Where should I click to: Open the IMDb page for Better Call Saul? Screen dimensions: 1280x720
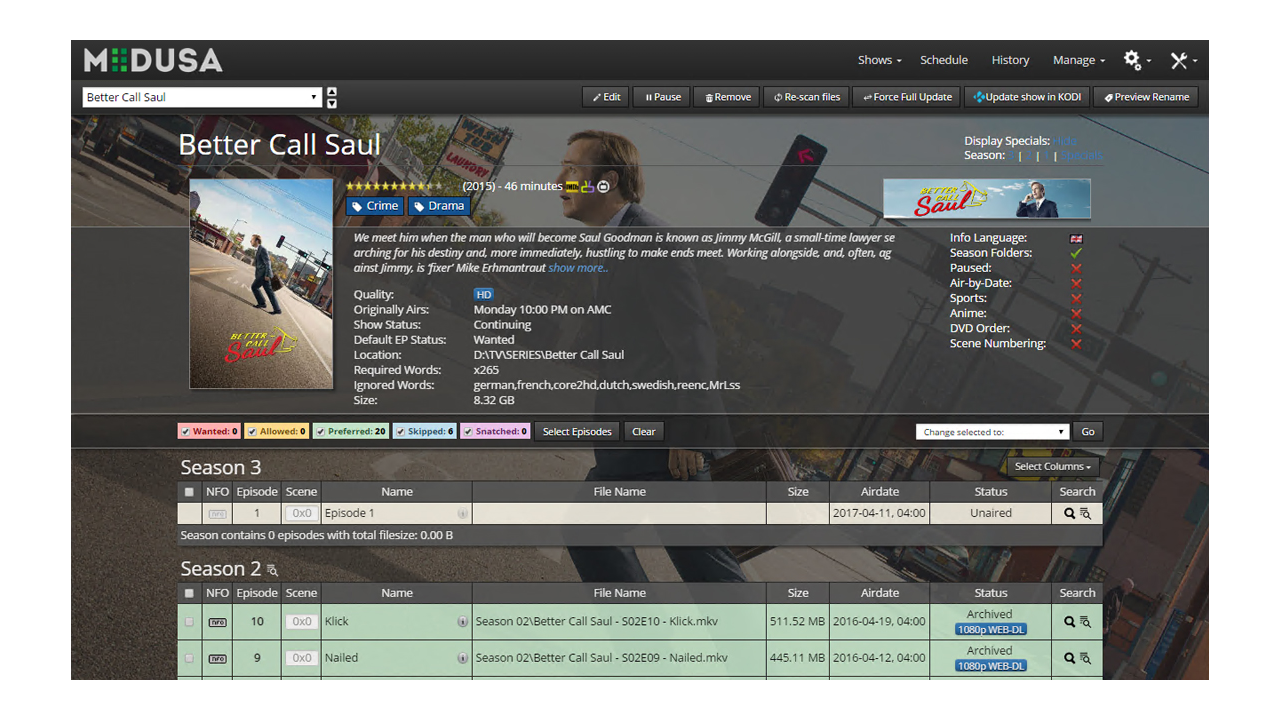coord(572,186)
